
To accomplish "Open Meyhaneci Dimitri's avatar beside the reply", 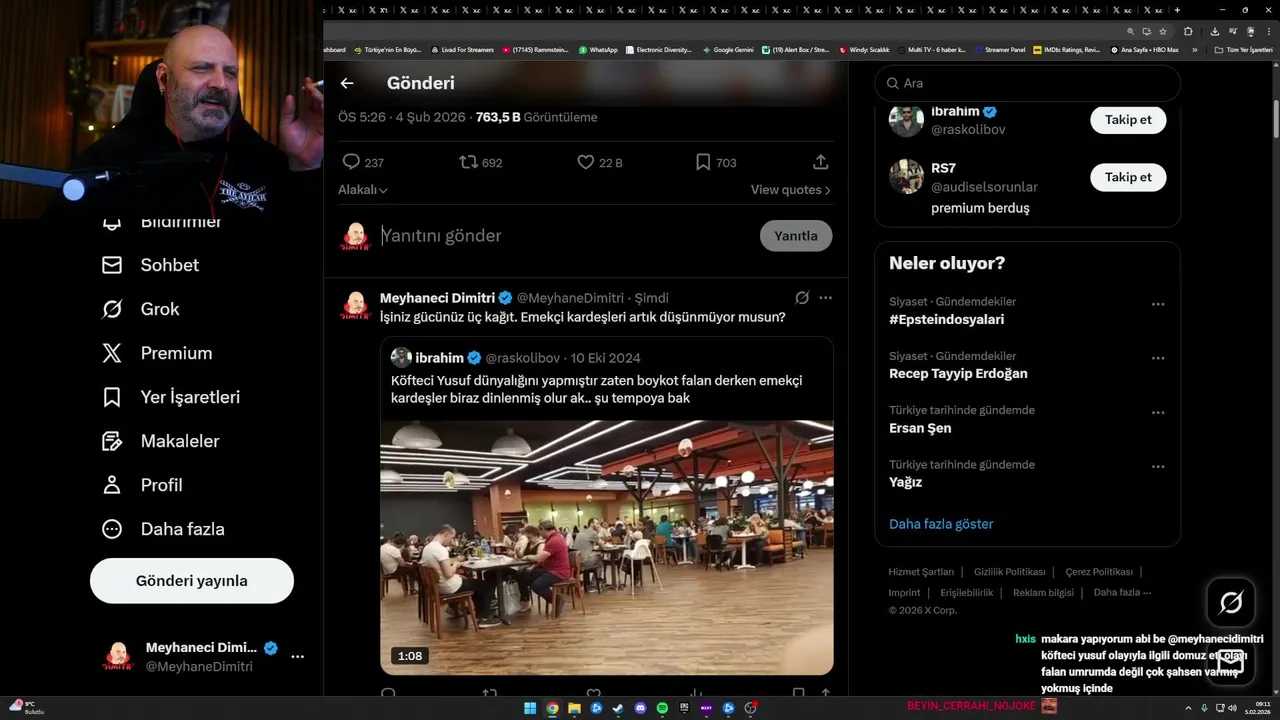I will tap(355, 304).
